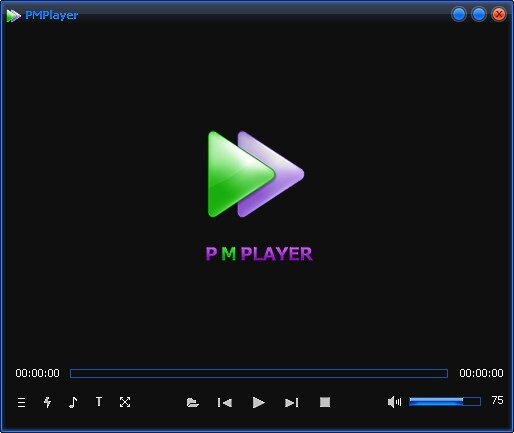The height and width of the screenshot is (433, 514).
Task: Skip to the previous track
Action: [x=225, y=403]
